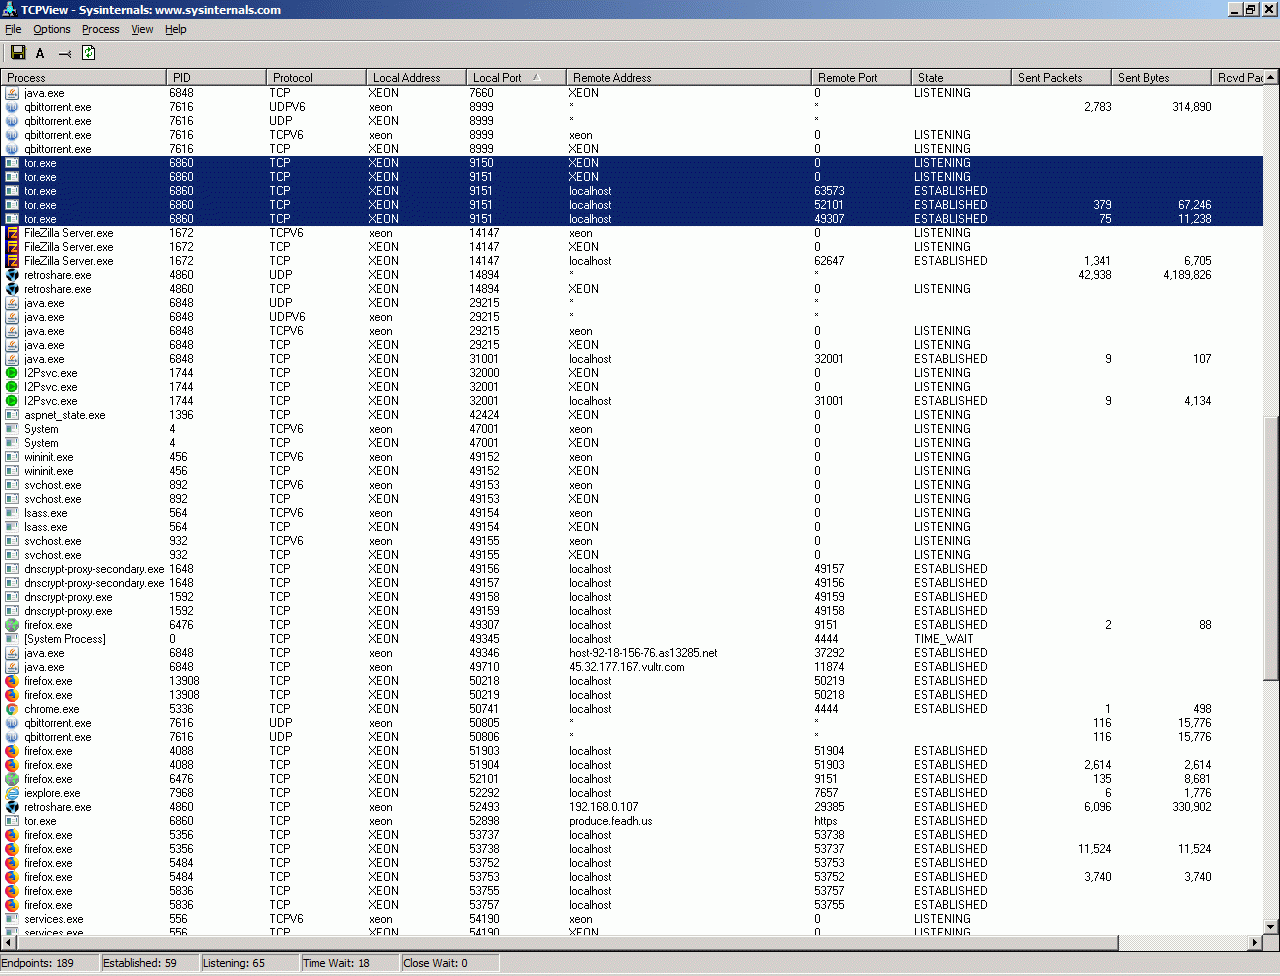Image resolution: width=1280 pixels, height=976 pixels.
Task: Click the chrome.exe process icon
Action: pyautogui.click(x=12, y=709)
